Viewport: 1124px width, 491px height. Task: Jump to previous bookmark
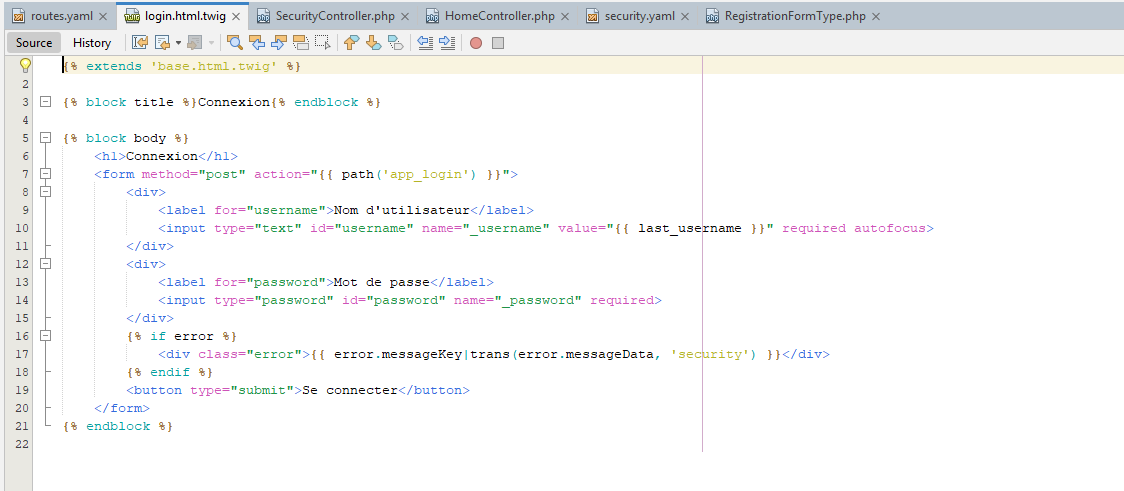[351, 43]
